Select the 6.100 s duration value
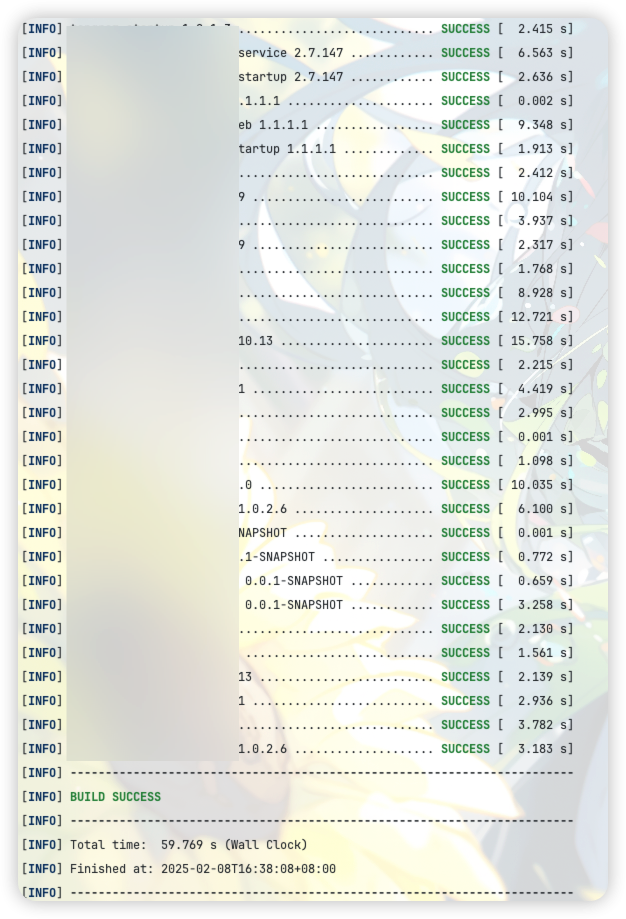The height and width of the screenshot is (919, 626). [x=542, y=509]
